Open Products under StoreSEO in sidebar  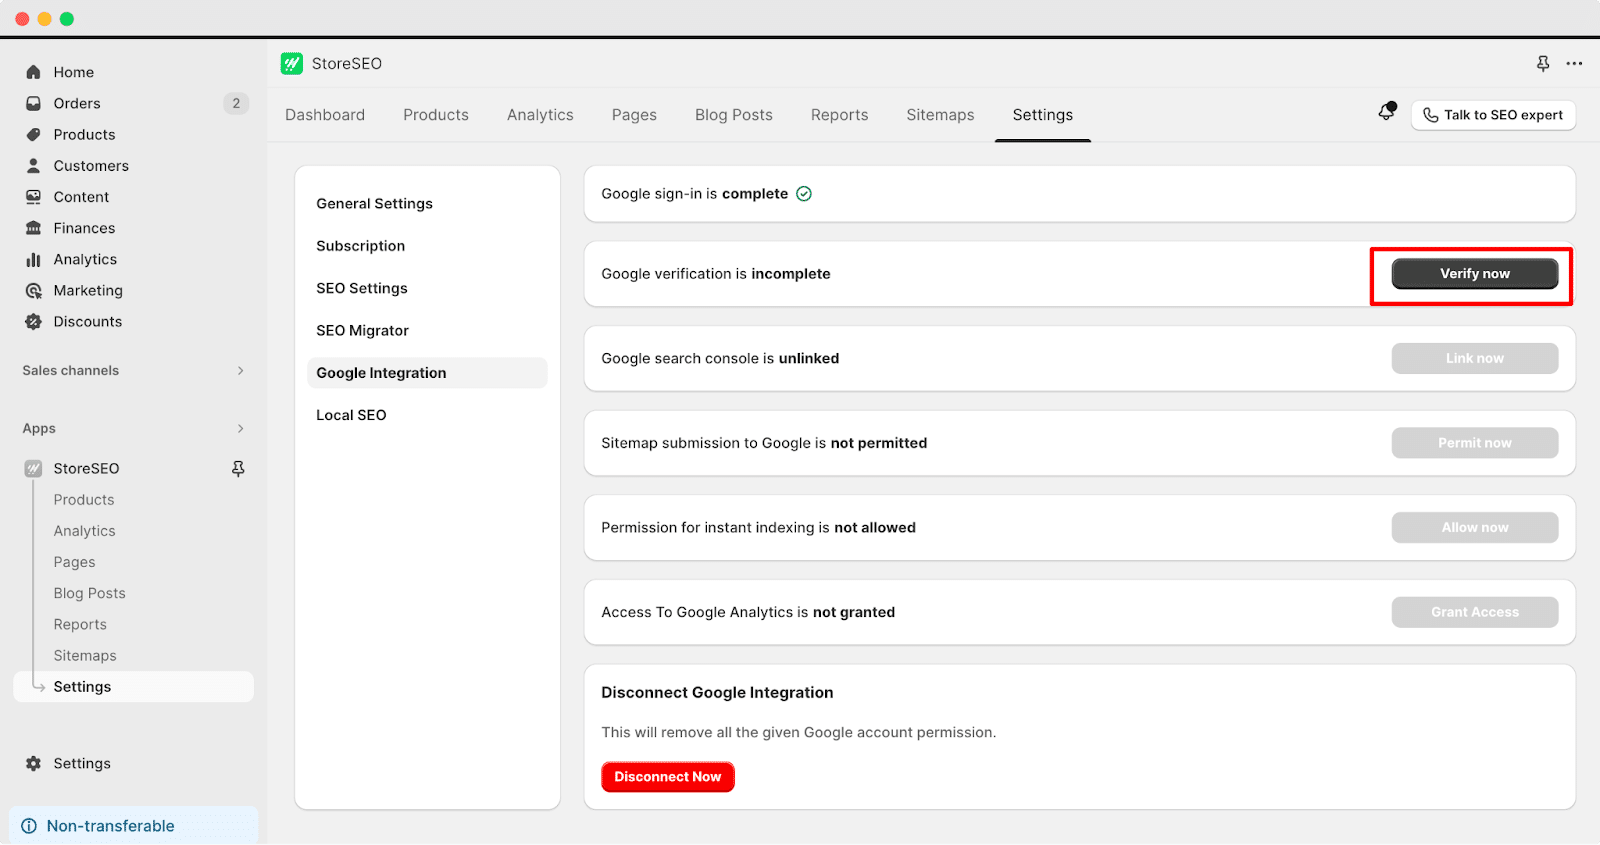tap(84, 500)
